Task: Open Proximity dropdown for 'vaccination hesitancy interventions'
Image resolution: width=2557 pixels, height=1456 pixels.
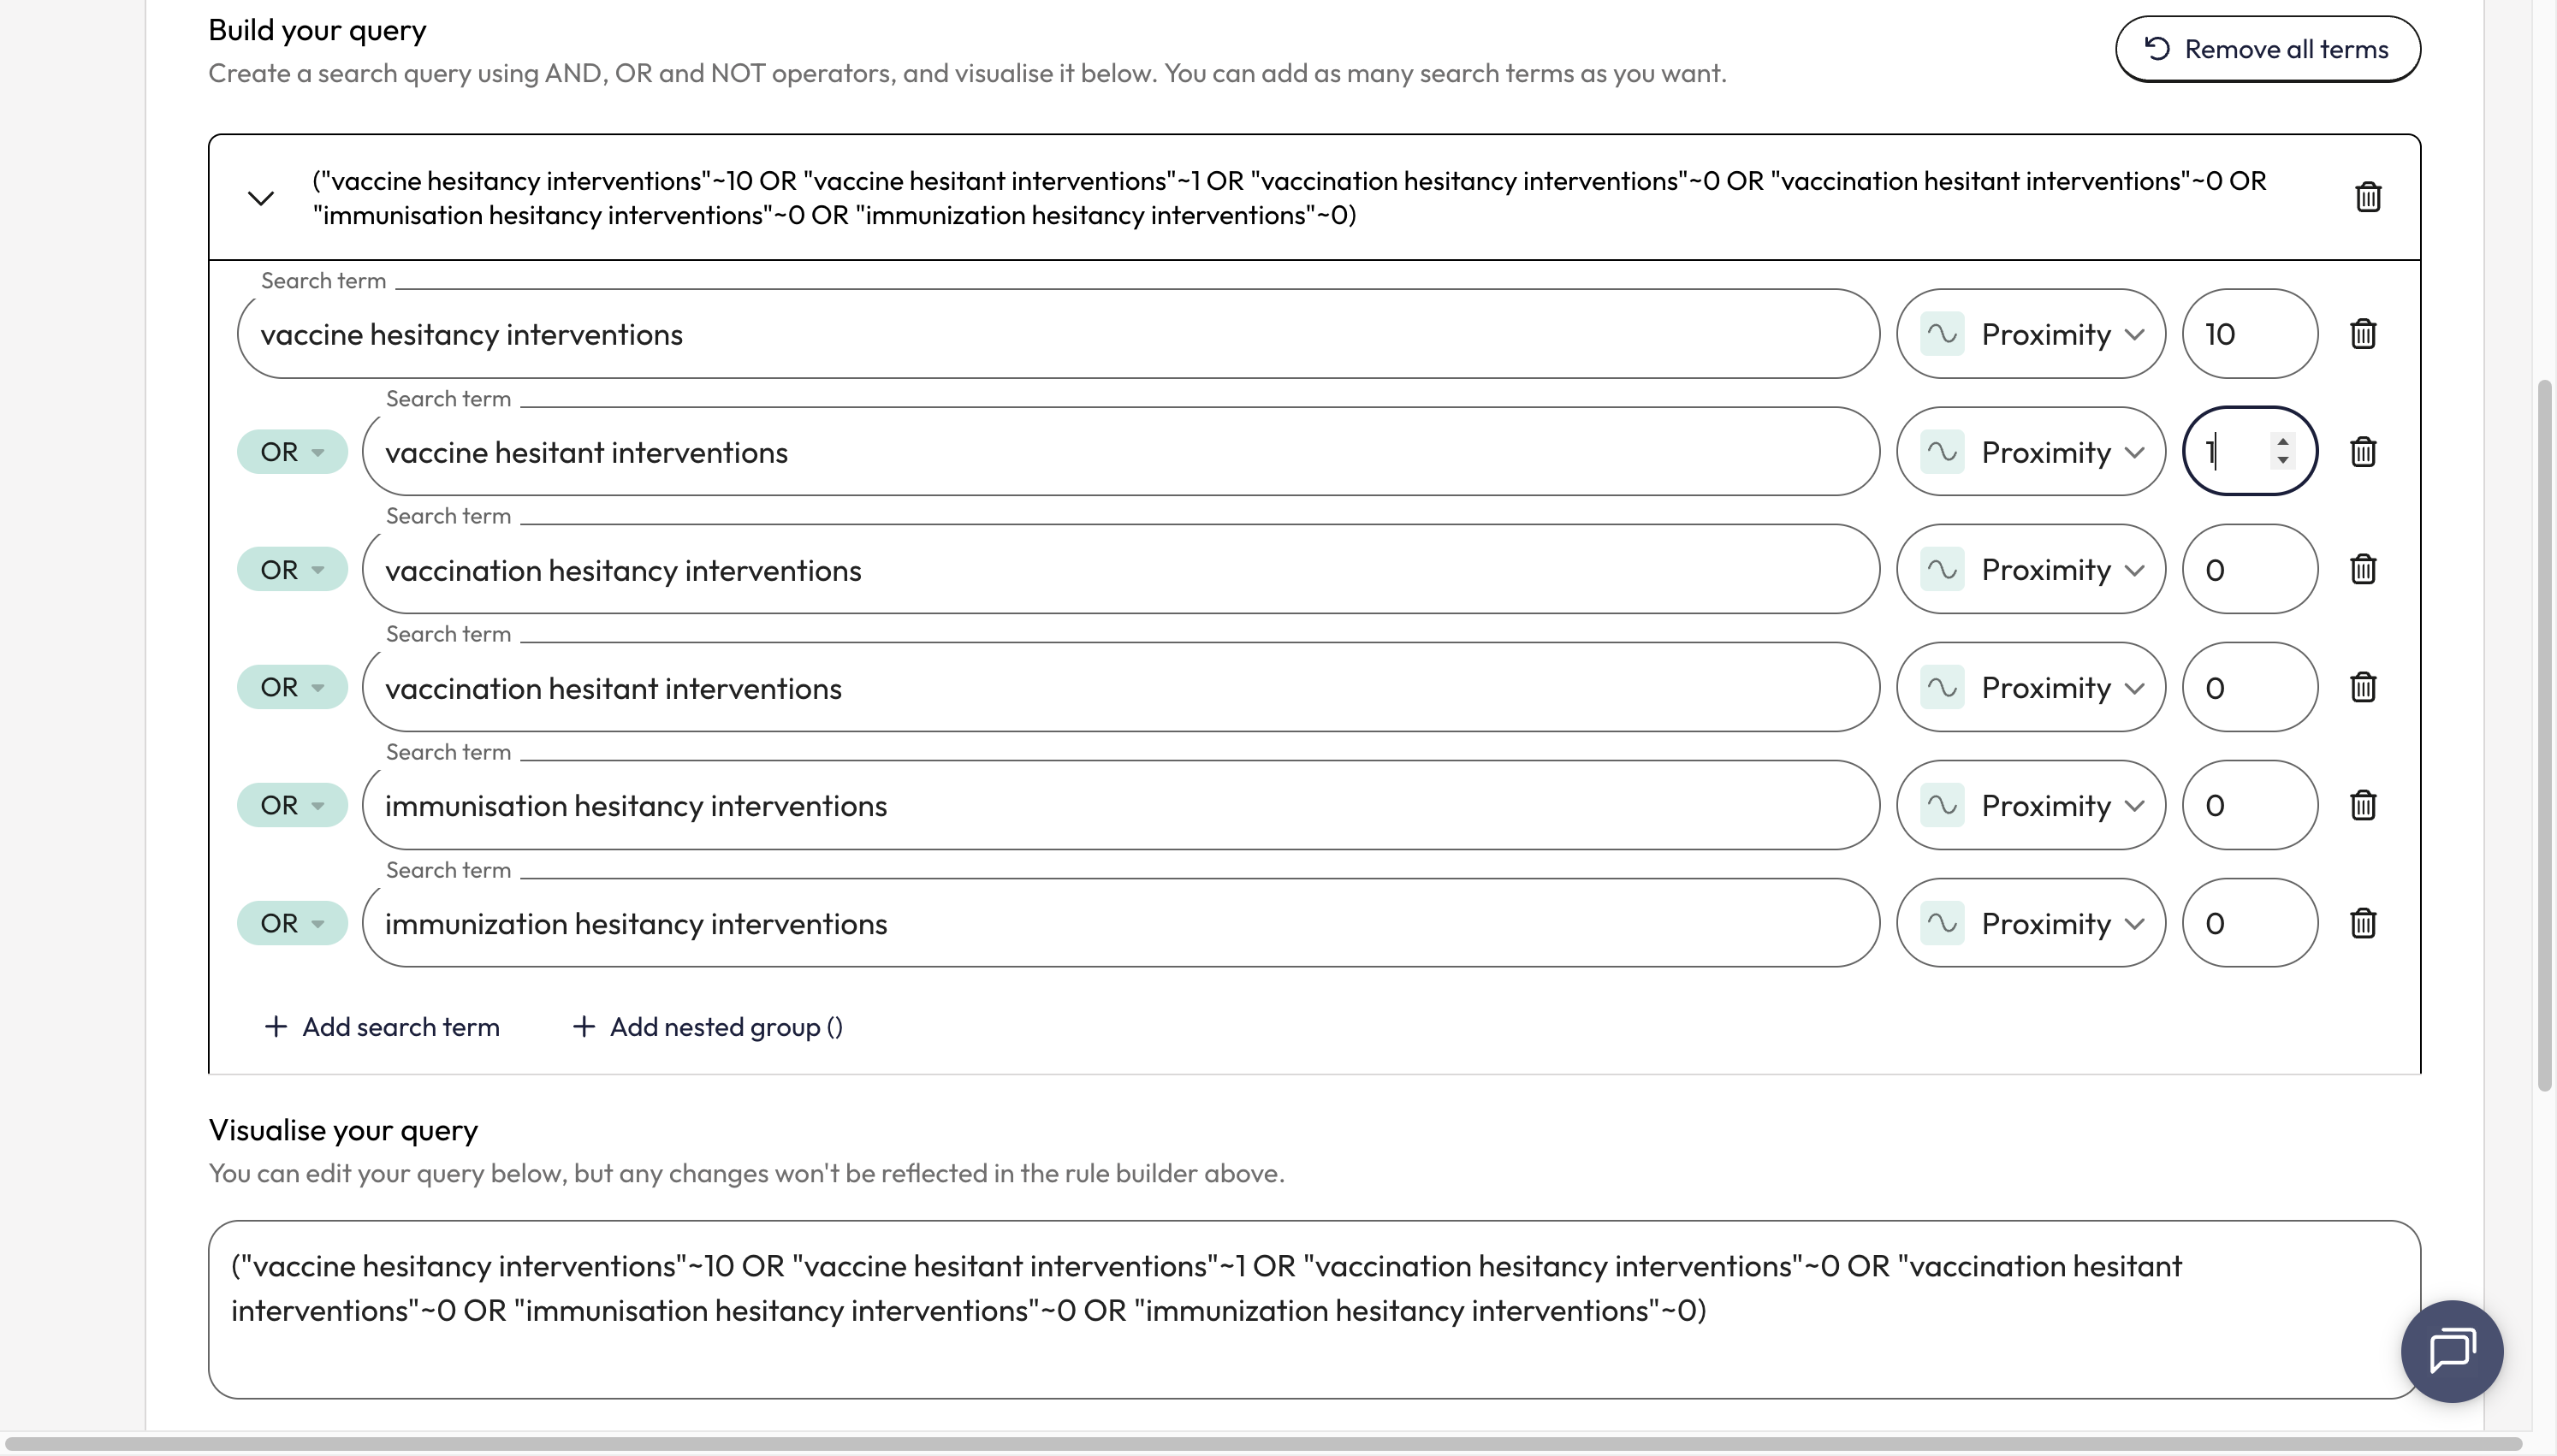Action: click(x=2031, y=570)
